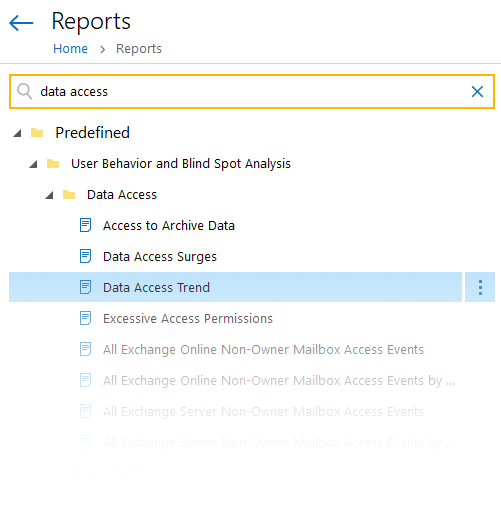Viewport: 501px width, 527px height.
Task: Click the Excessive Access Permissions report icon
Action: pyautogui.click(x=85, y=318)
